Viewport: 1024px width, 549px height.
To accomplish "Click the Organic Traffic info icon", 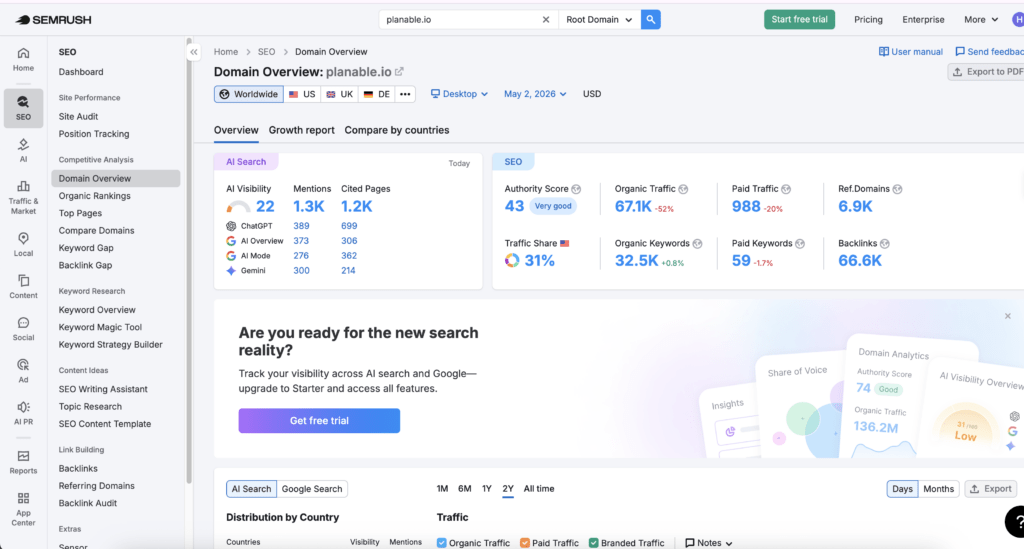I will [683, 189].
